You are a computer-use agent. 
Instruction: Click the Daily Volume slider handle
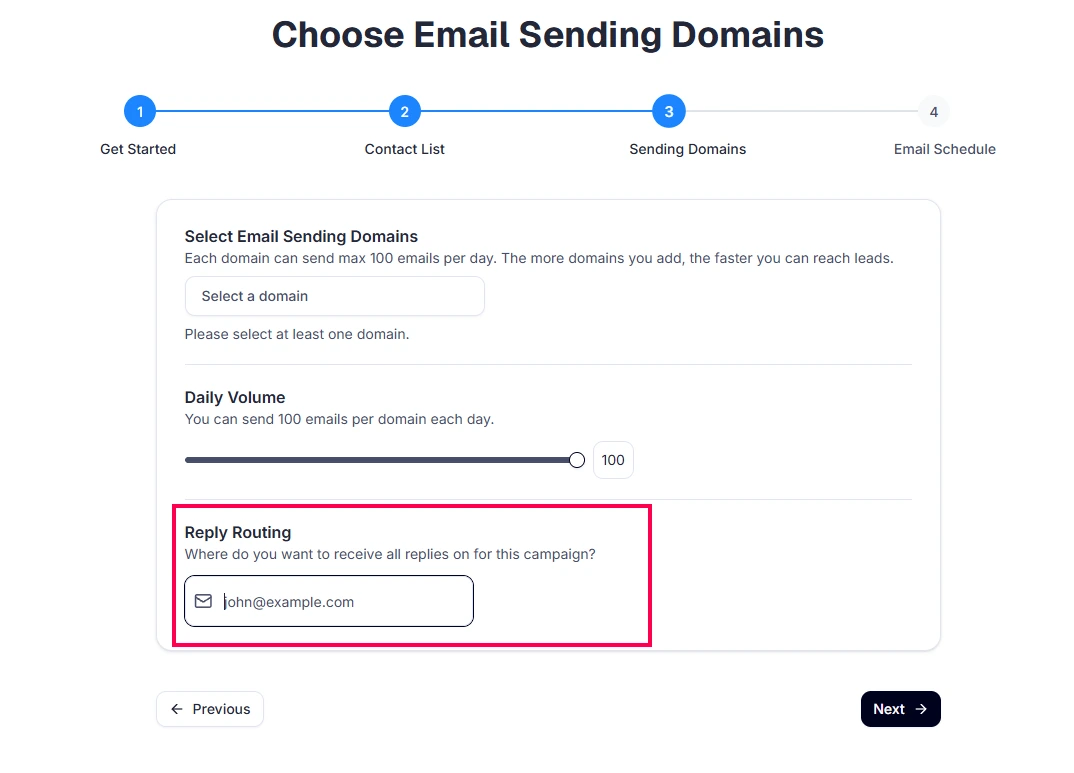577,460
